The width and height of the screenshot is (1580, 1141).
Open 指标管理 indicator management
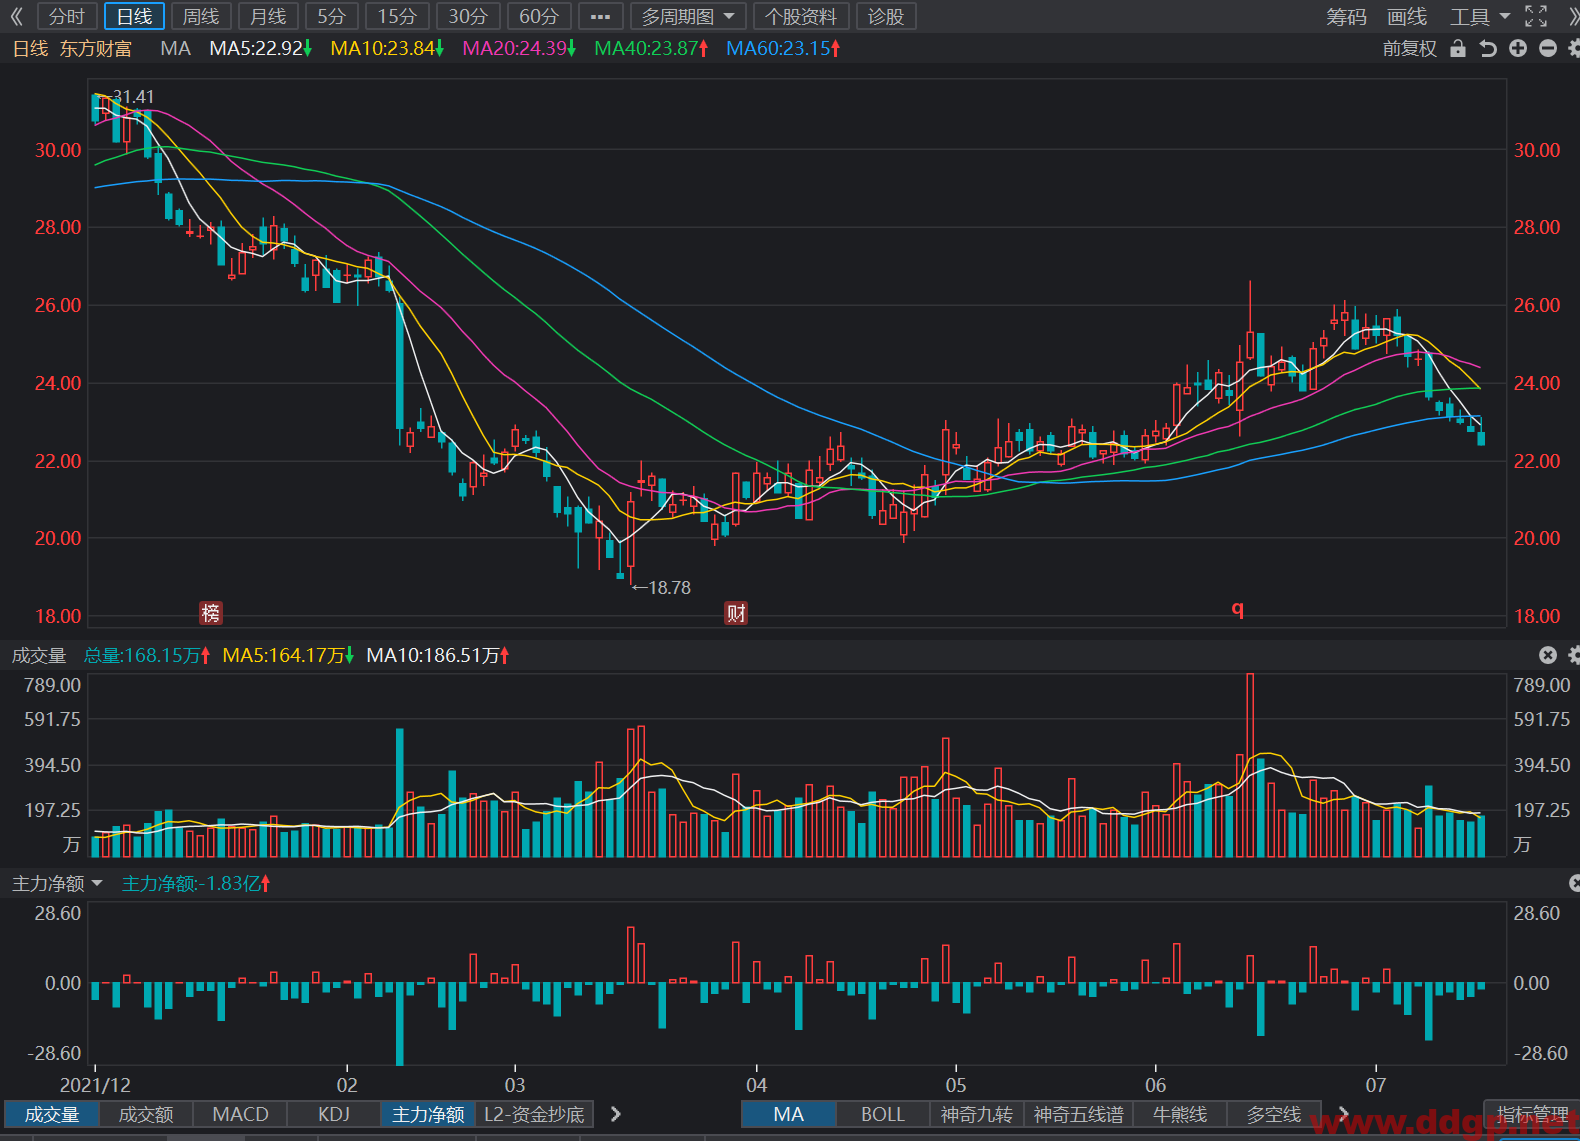(x=1532, y=1114)
